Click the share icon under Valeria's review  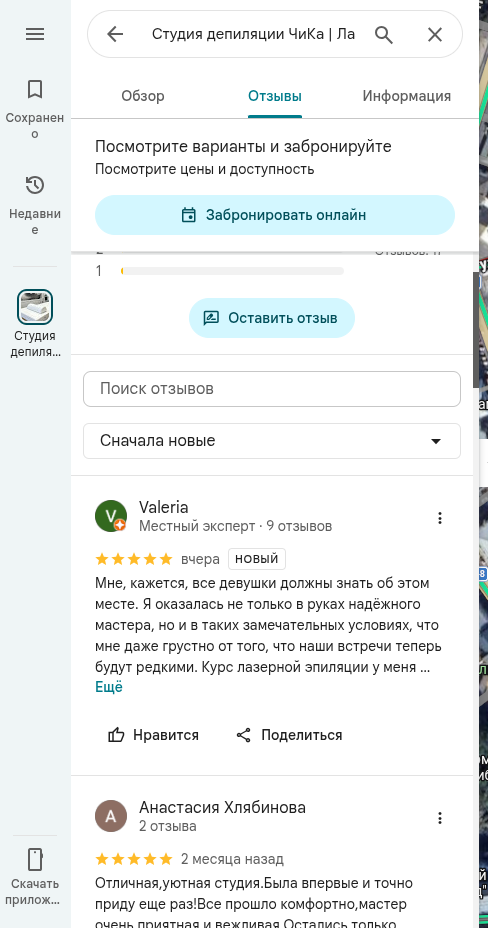244,735
